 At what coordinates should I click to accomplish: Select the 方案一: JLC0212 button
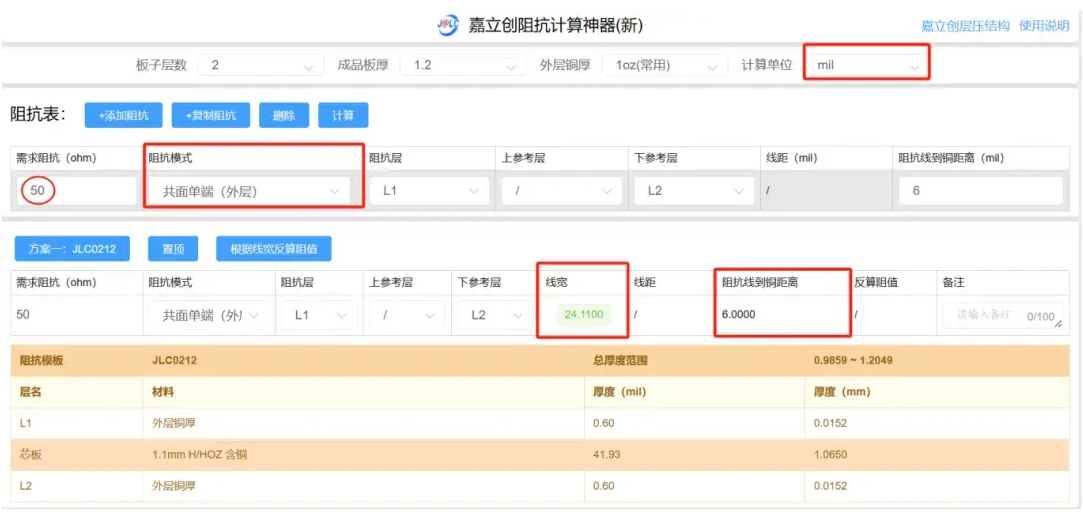(x=73, y=249)
